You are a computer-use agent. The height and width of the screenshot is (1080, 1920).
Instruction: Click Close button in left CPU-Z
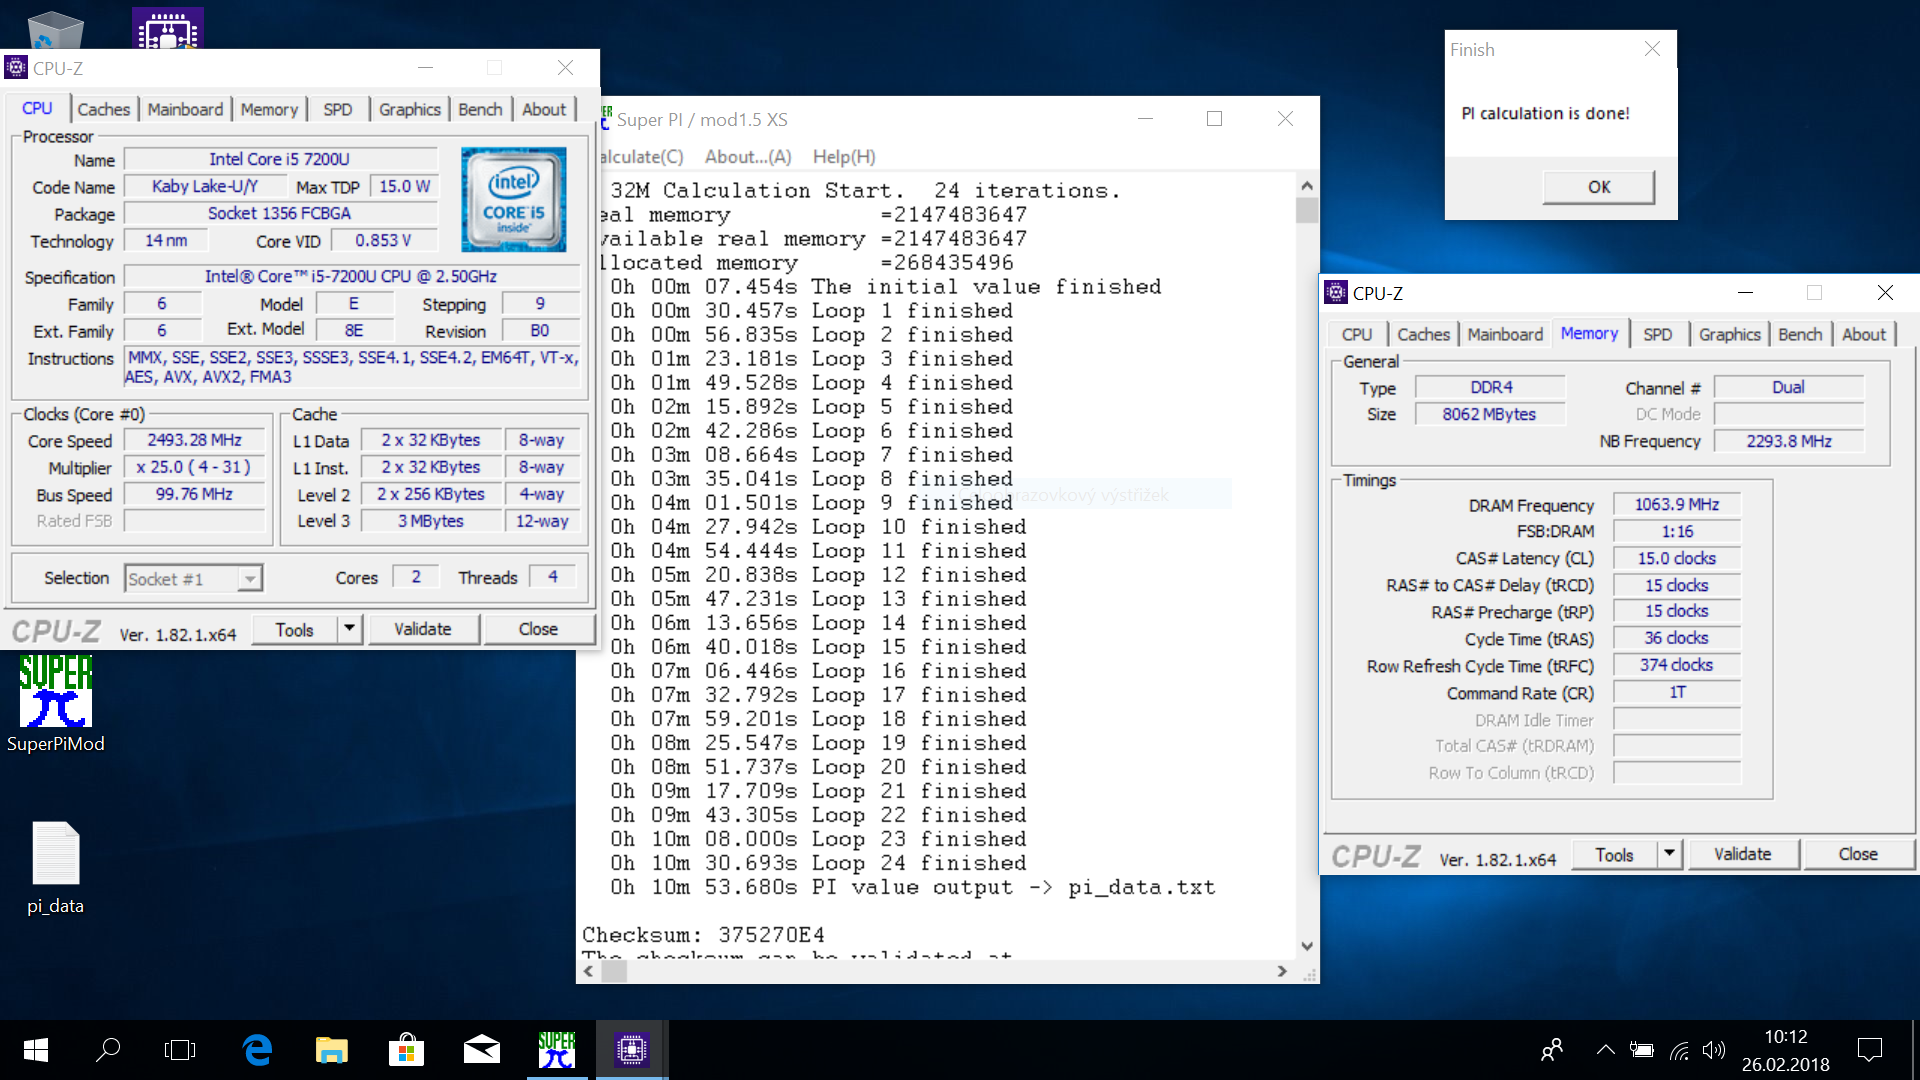point(538,629)
